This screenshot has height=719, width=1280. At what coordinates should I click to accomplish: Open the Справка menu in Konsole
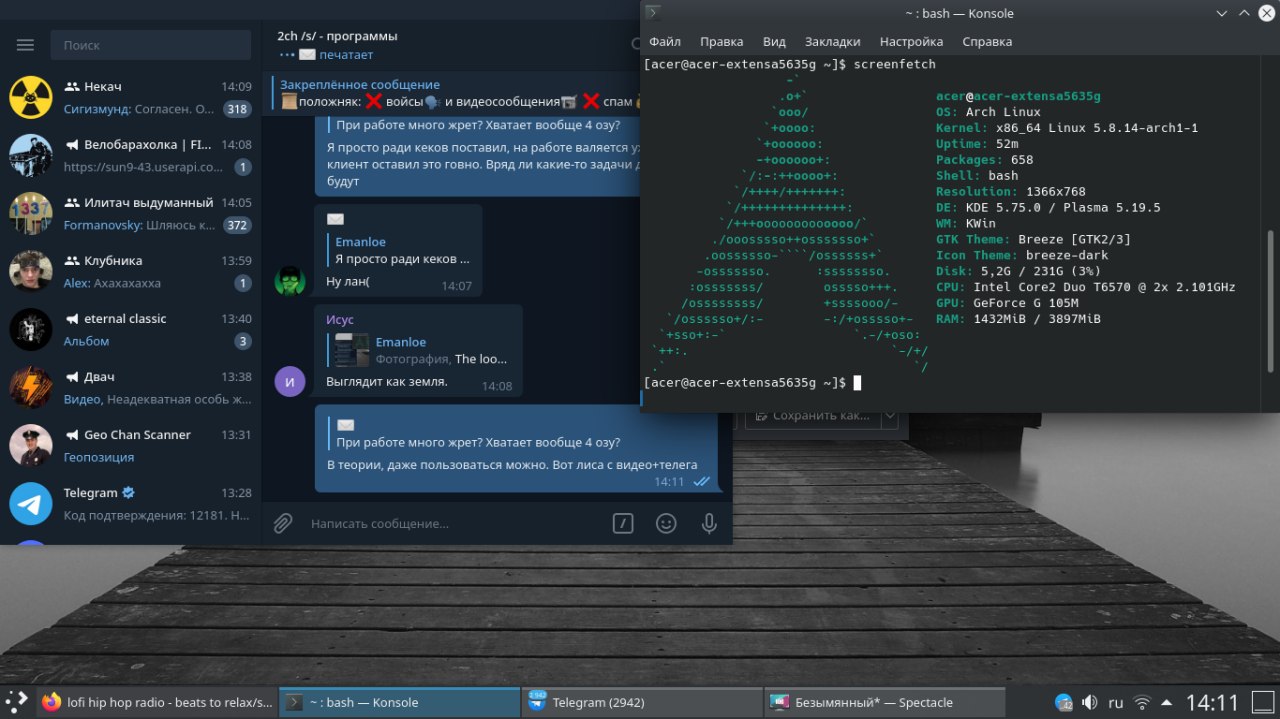[987, 42]
